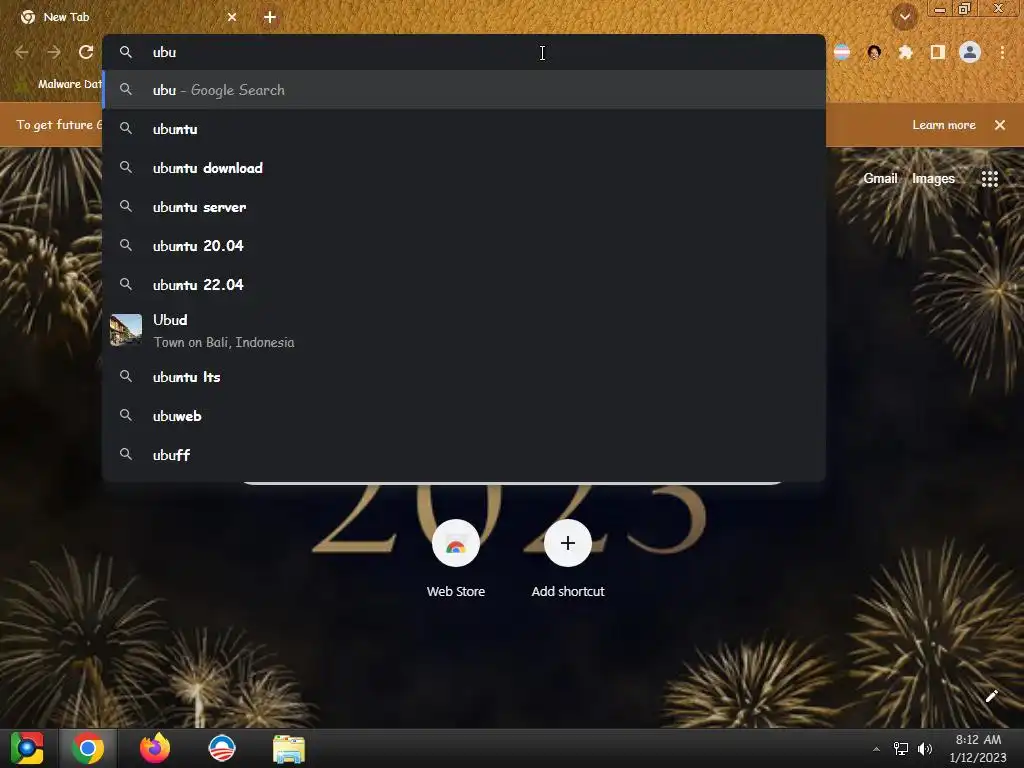
Task: Show hidden system tray icons
Action: (876, 749)
